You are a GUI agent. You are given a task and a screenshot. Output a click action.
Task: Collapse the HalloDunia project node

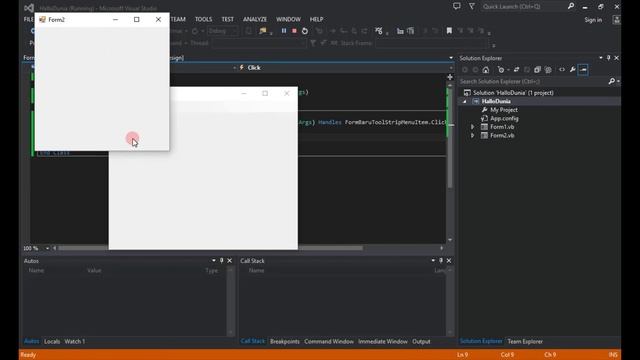pos(464,101)
